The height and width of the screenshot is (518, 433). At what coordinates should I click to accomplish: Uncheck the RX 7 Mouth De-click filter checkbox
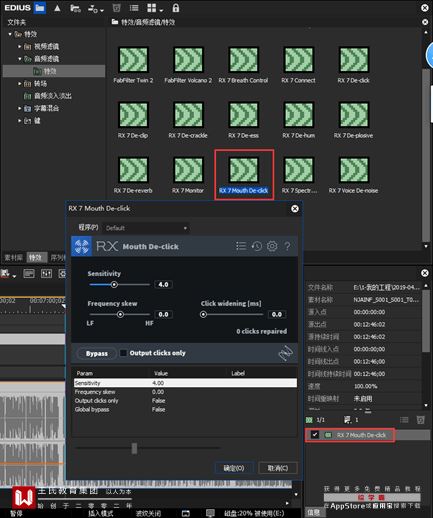pyautogui.click(x=314, y=435)
